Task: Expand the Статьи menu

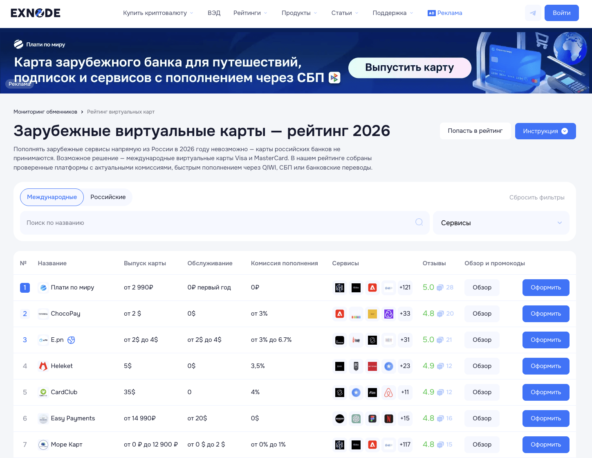Action: pos(345,13)
